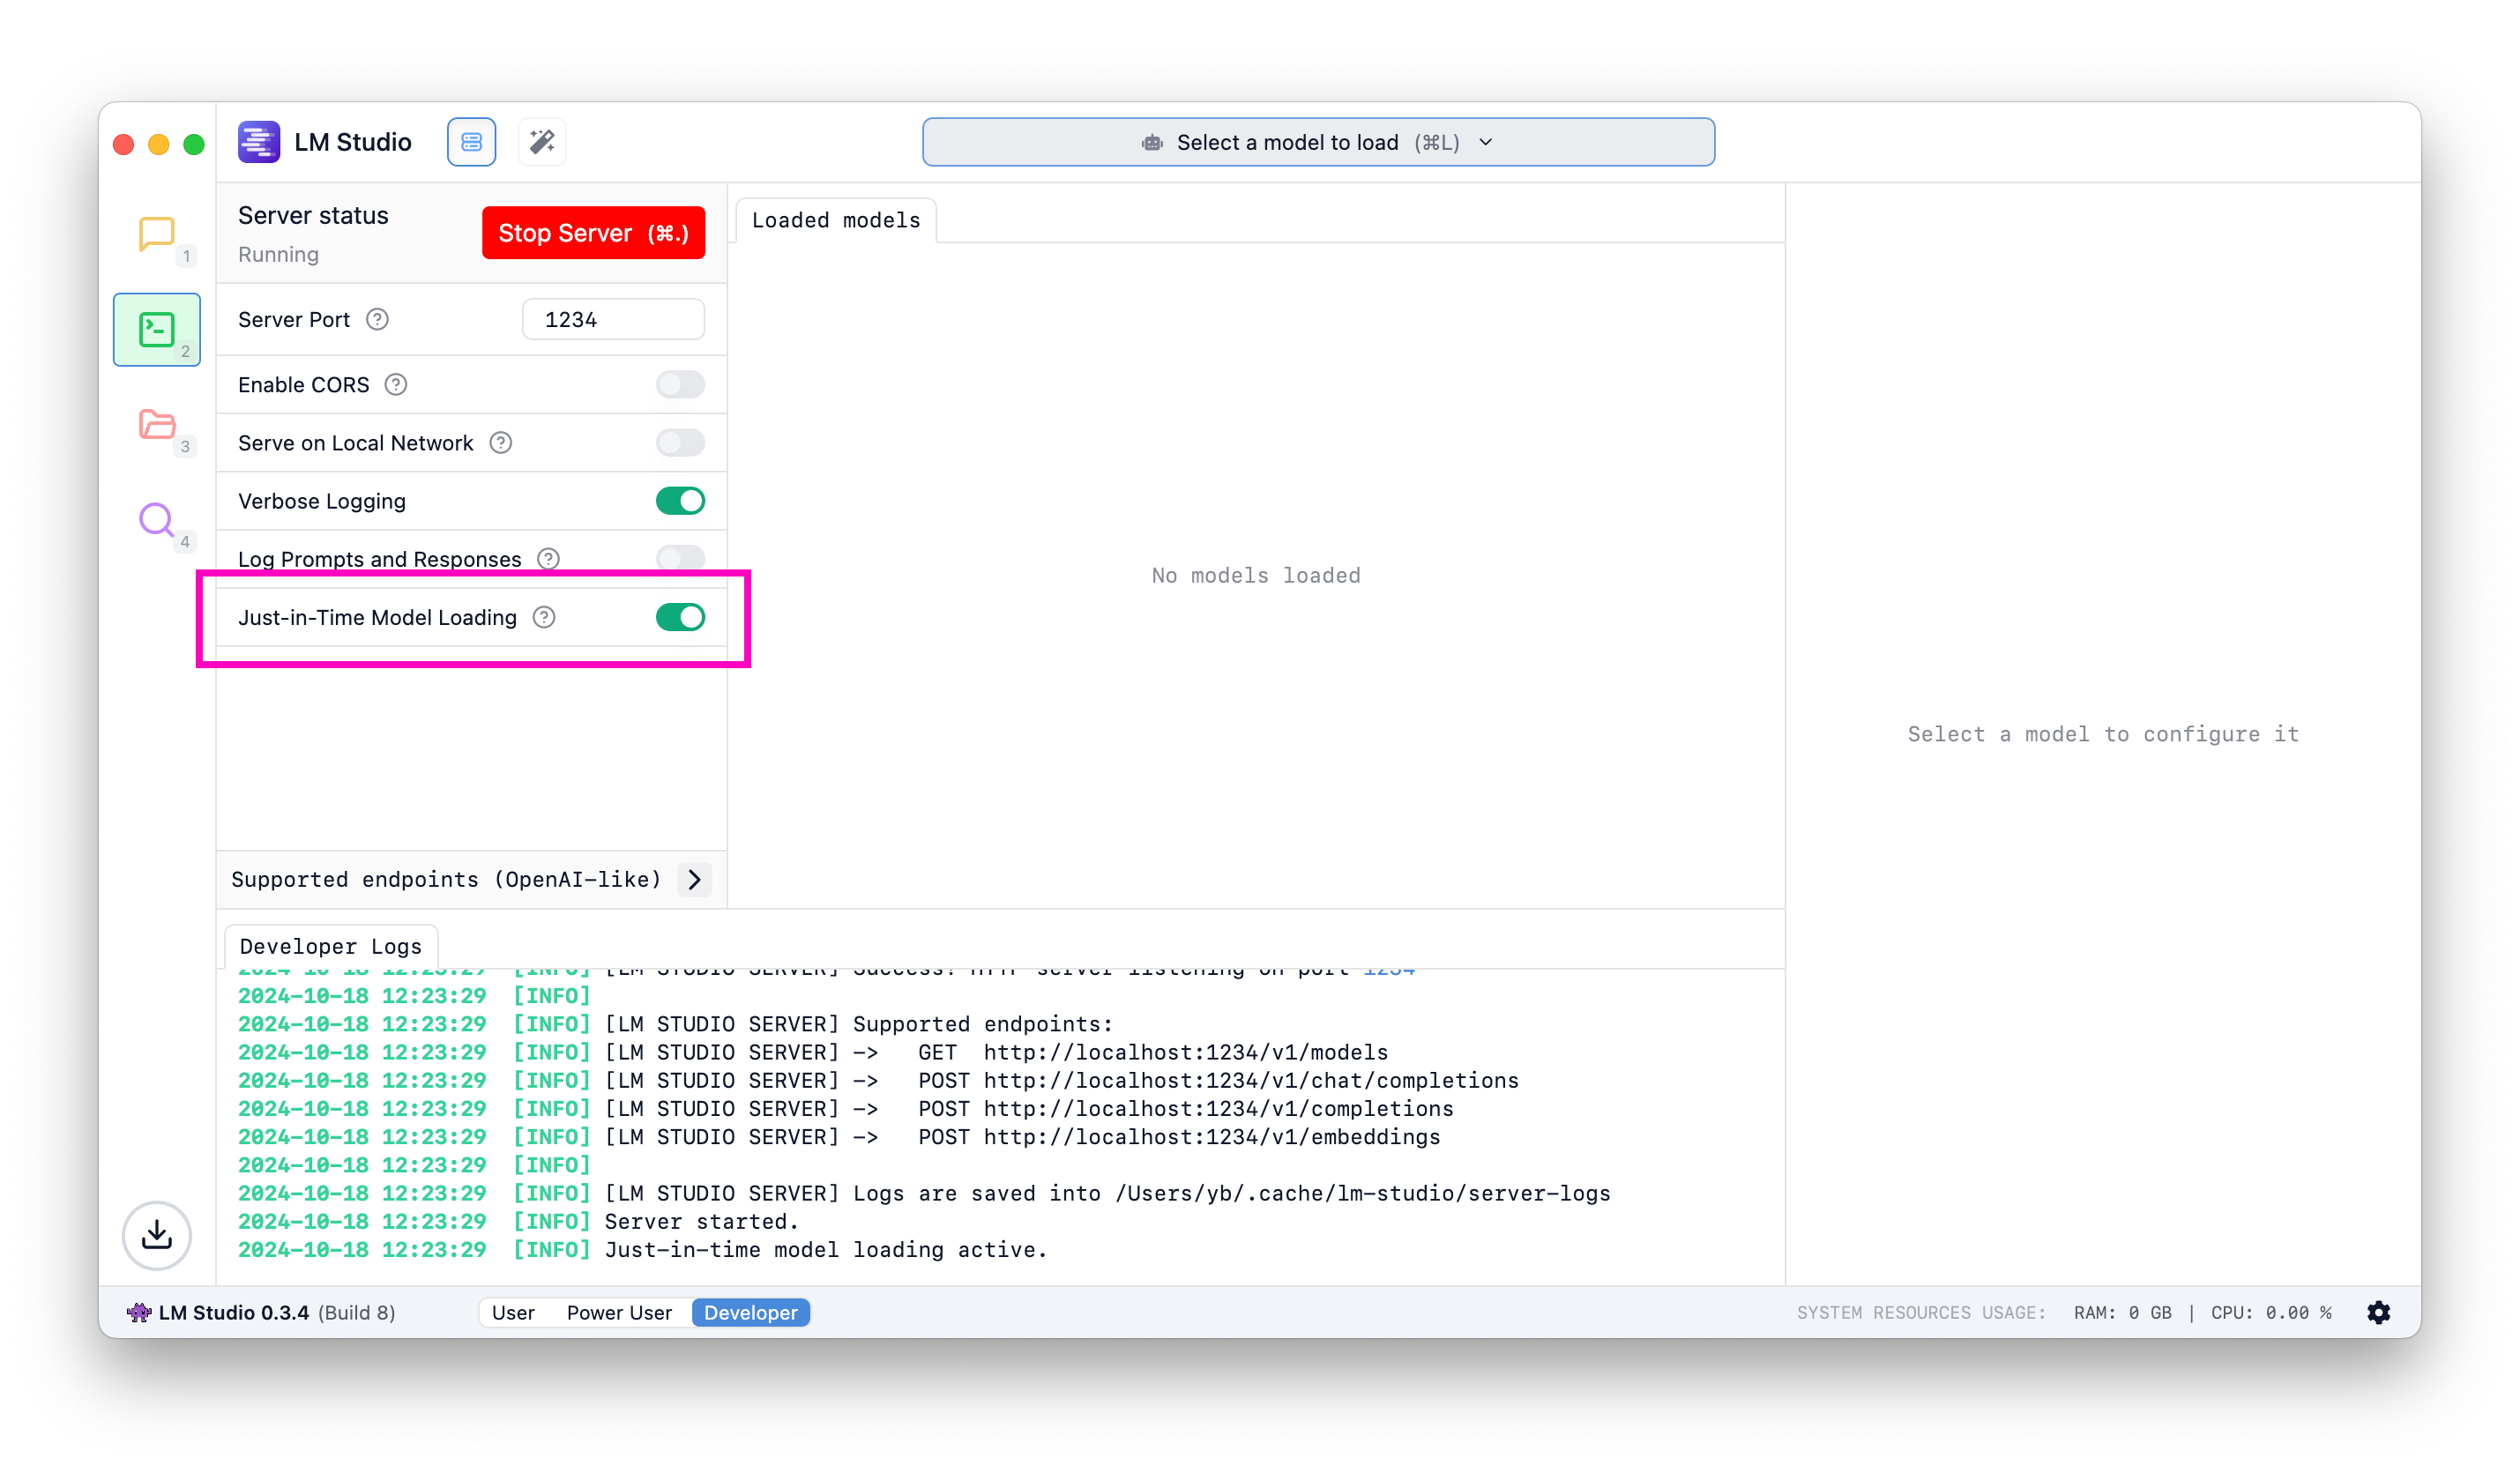
Task: Click the magic wand icon in header
Action: 542,142
